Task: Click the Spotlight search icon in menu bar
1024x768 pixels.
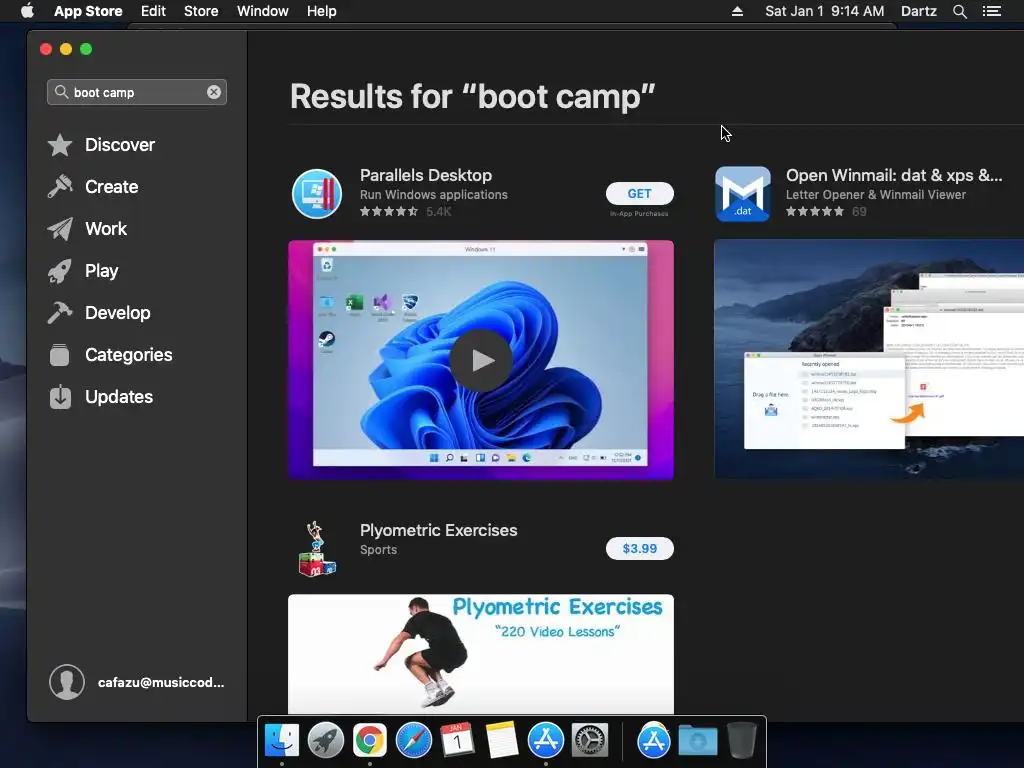Action: click(959, 11)
